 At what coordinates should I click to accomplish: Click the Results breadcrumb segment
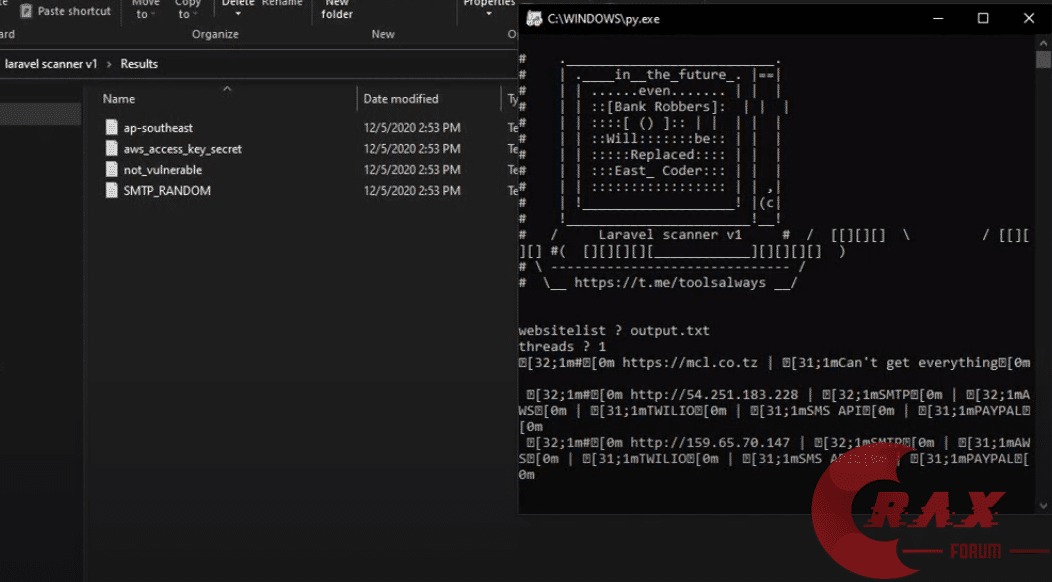click(x=139, y=64)
